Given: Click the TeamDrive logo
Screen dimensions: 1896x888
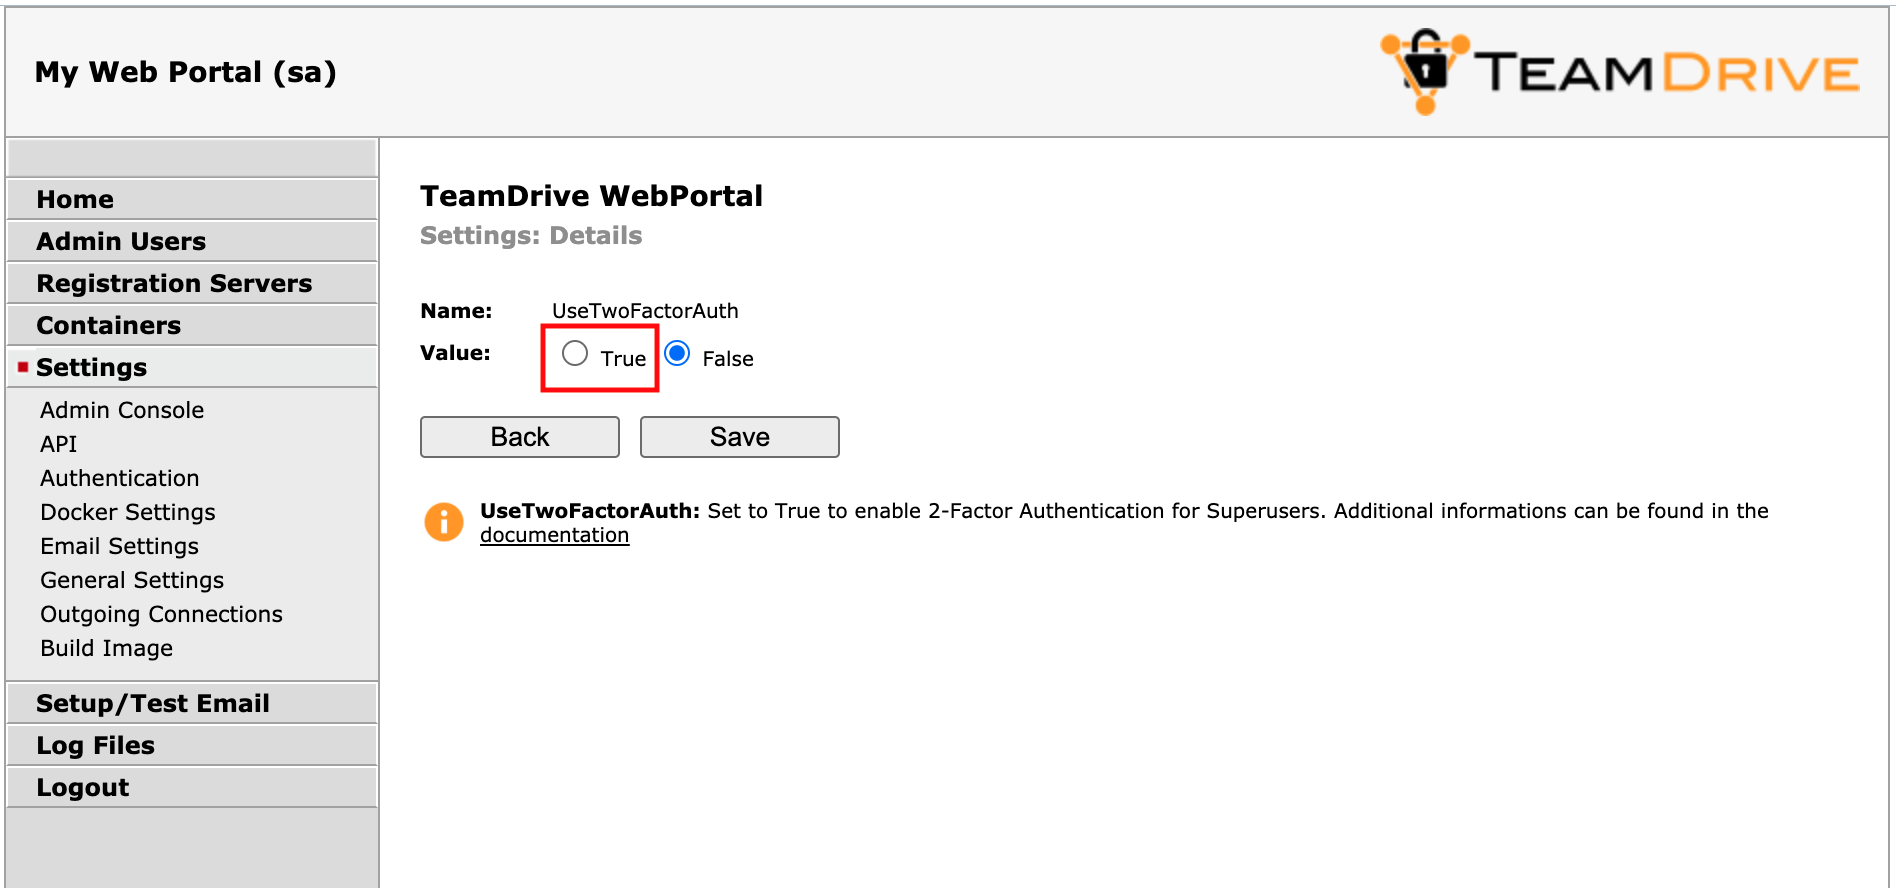Looking at the screenshot, I should tap(1620, 70).
